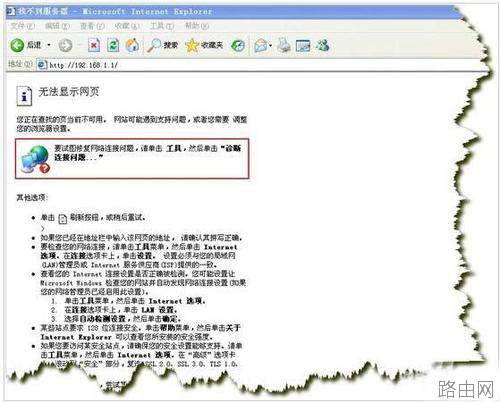This screenshot has width=500, height=403.
Task: Open the Favorites (收藏夹) star button
Action: (x=204, y=45)
